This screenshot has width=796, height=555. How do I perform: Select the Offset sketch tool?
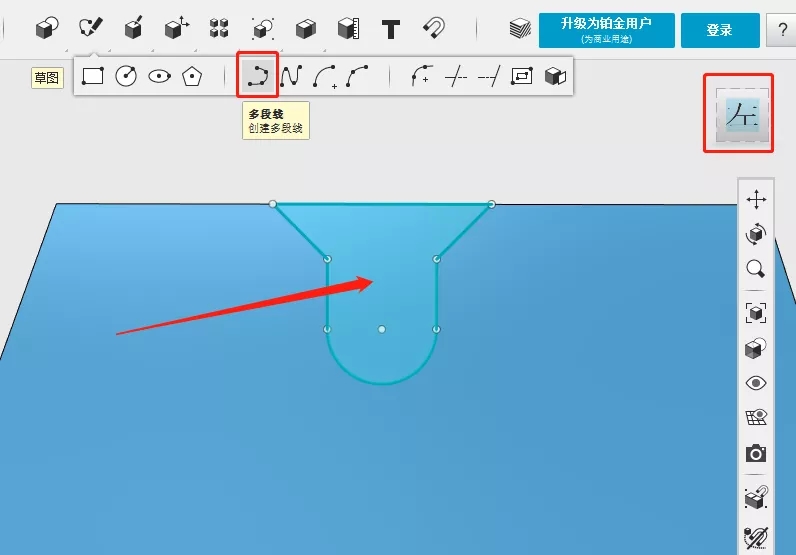point(521,76)
